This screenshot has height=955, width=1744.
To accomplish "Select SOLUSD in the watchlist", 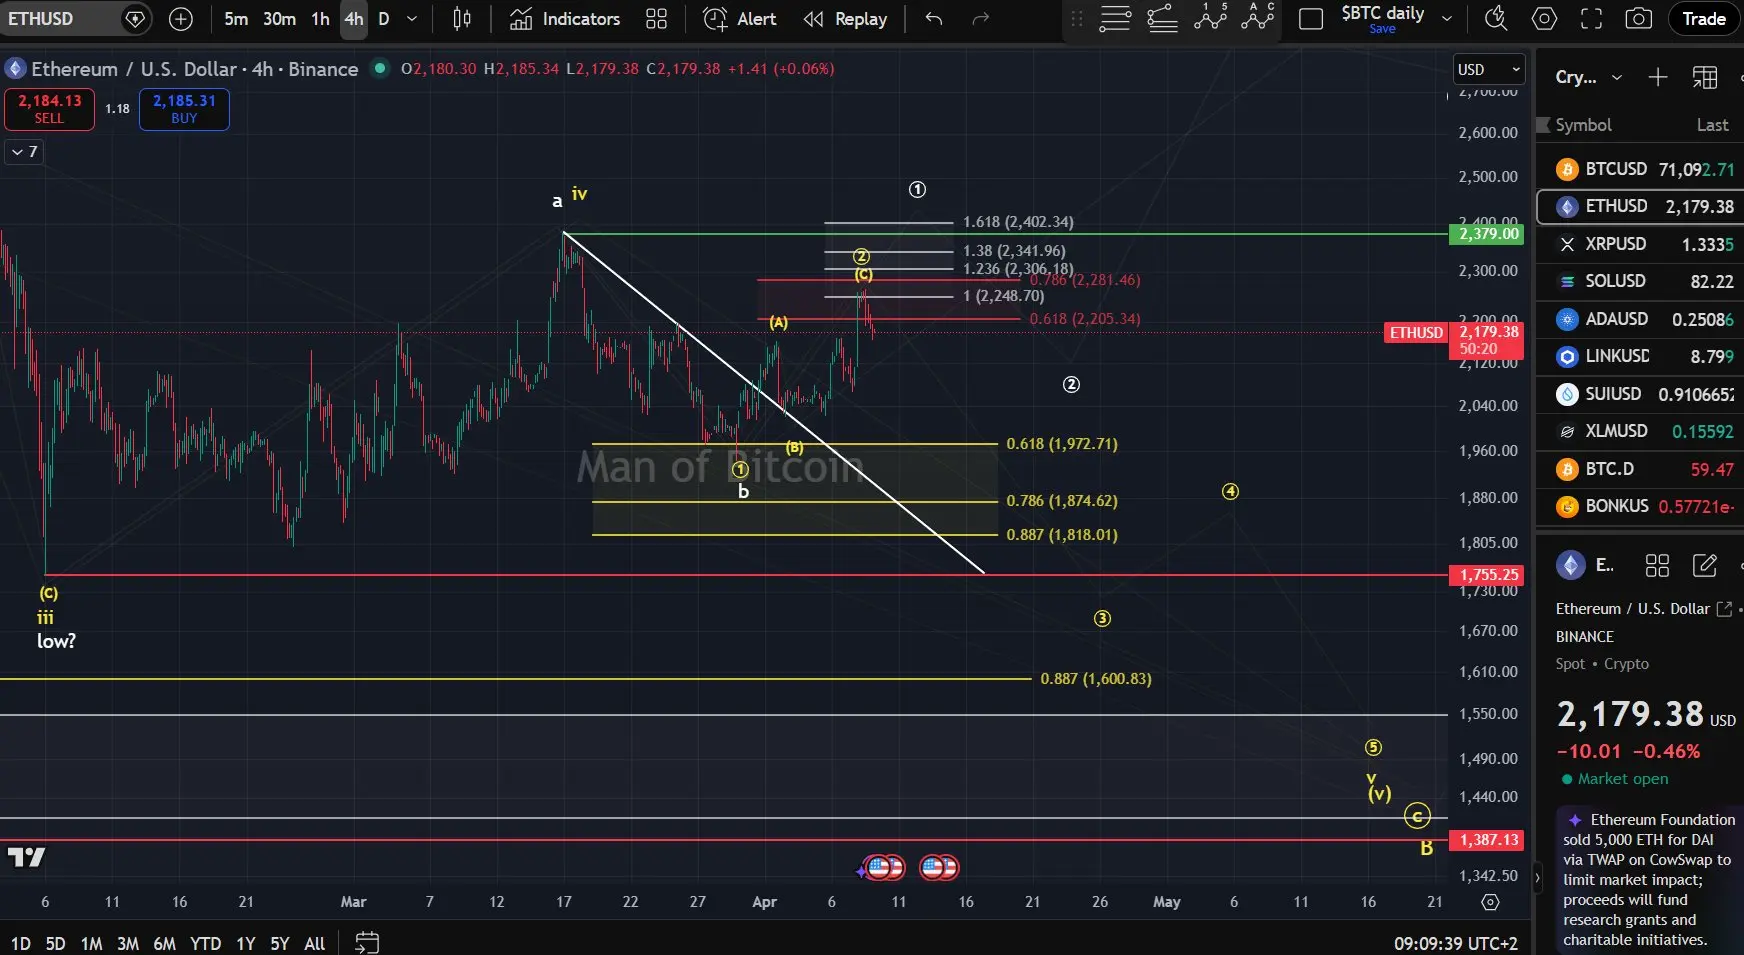I will [1640, 281].
